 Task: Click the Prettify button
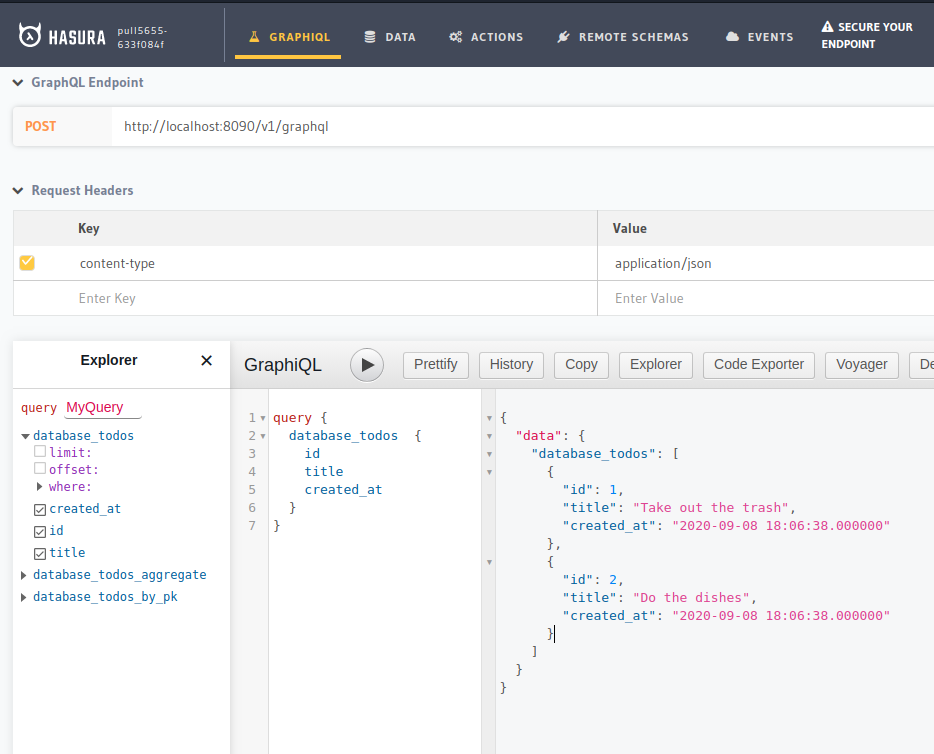(x=436, y=364)
